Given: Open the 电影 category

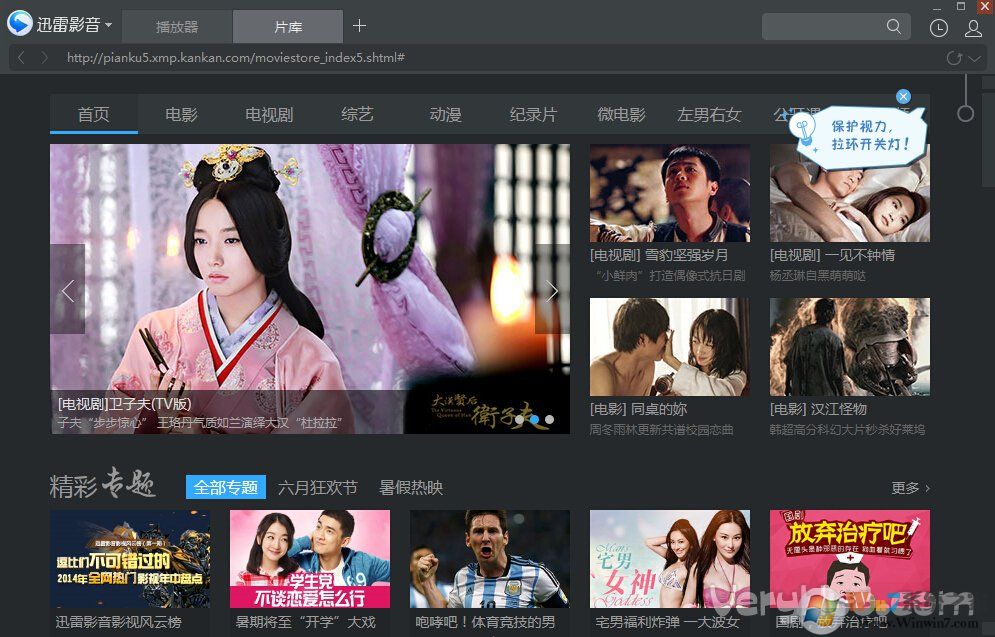Looking at the screenshot, I should tap(181, 114).
